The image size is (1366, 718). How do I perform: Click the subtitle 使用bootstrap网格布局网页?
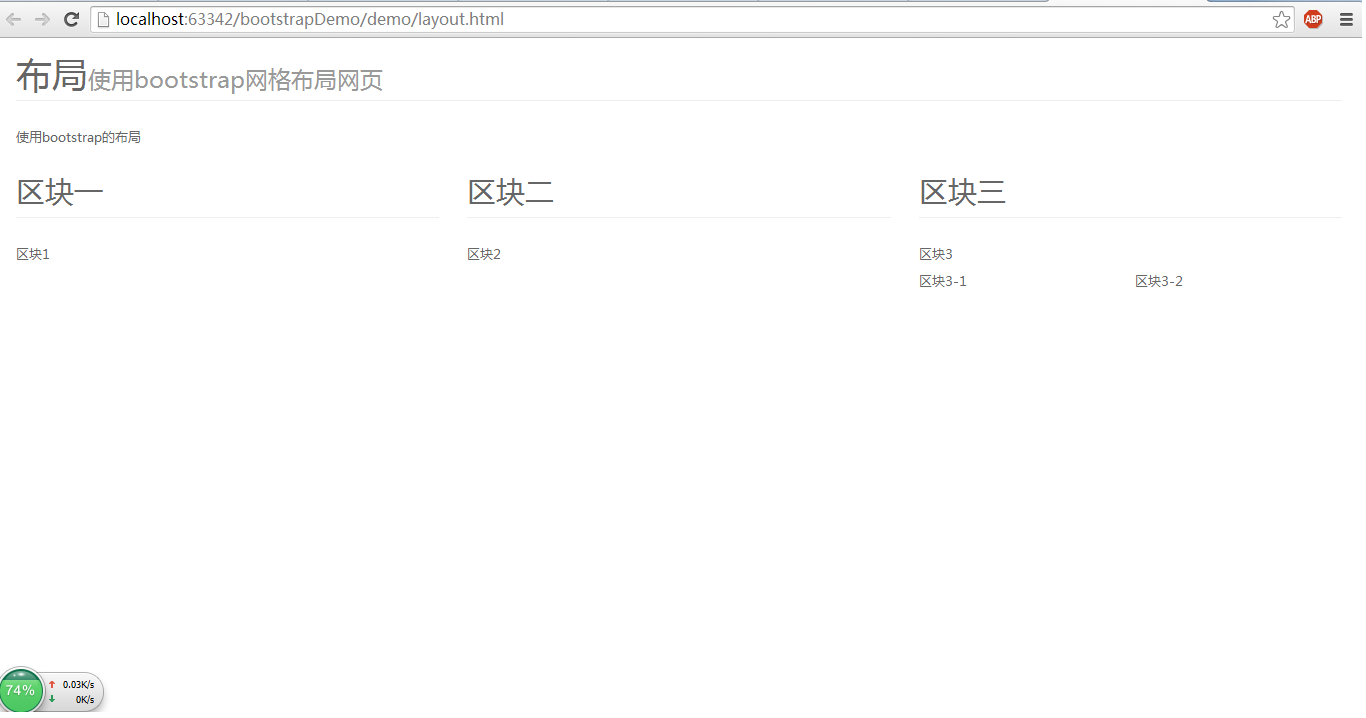coord(236,81)
